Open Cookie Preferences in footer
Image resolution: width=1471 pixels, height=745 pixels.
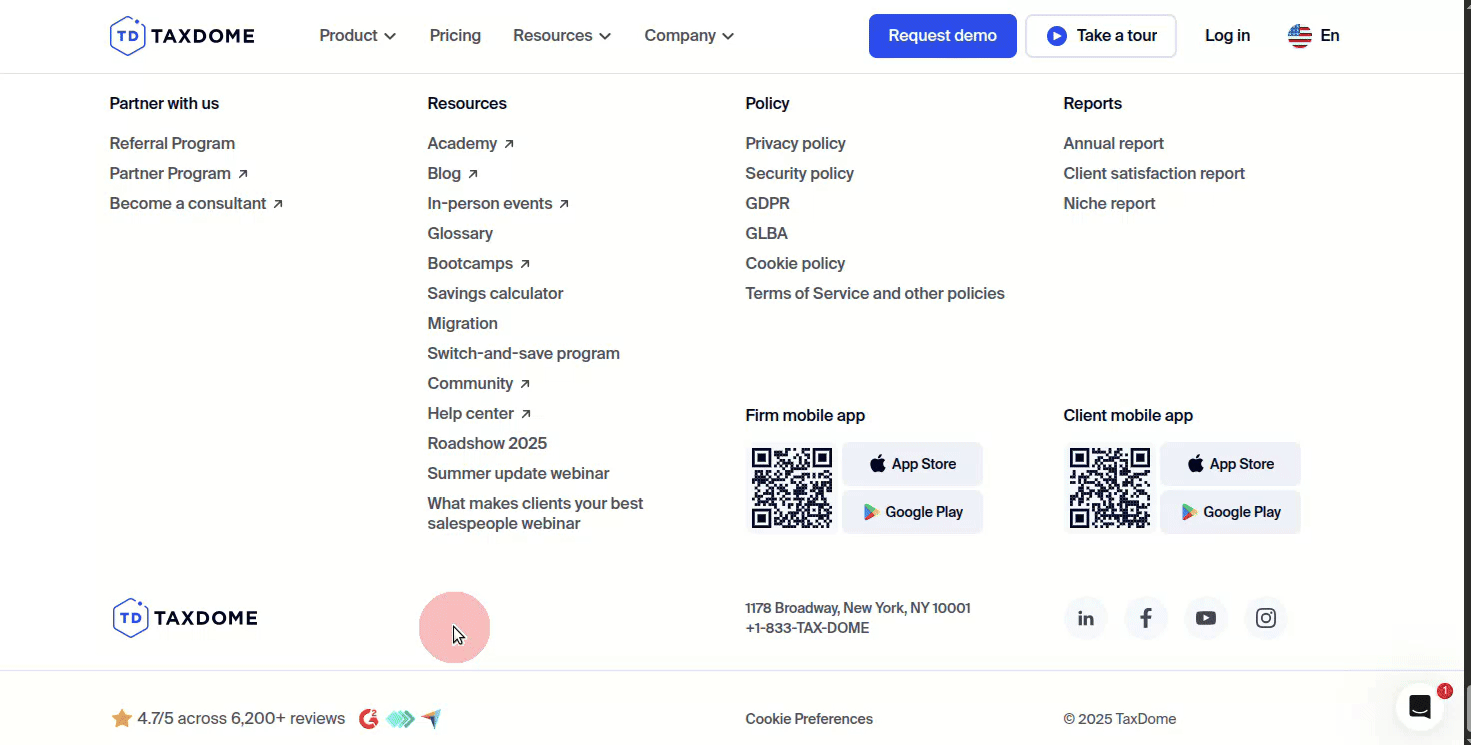[x=809, y=719]
